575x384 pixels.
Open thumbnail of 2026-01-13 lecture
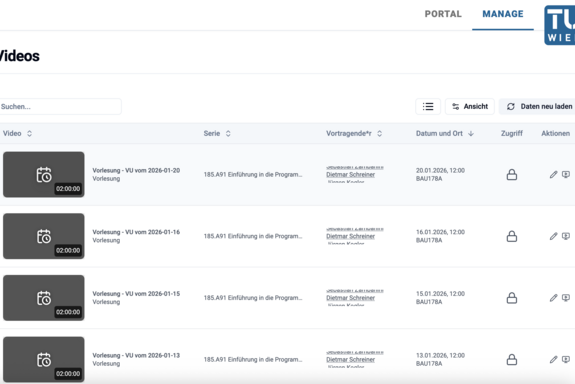click(x=44, y=359)
